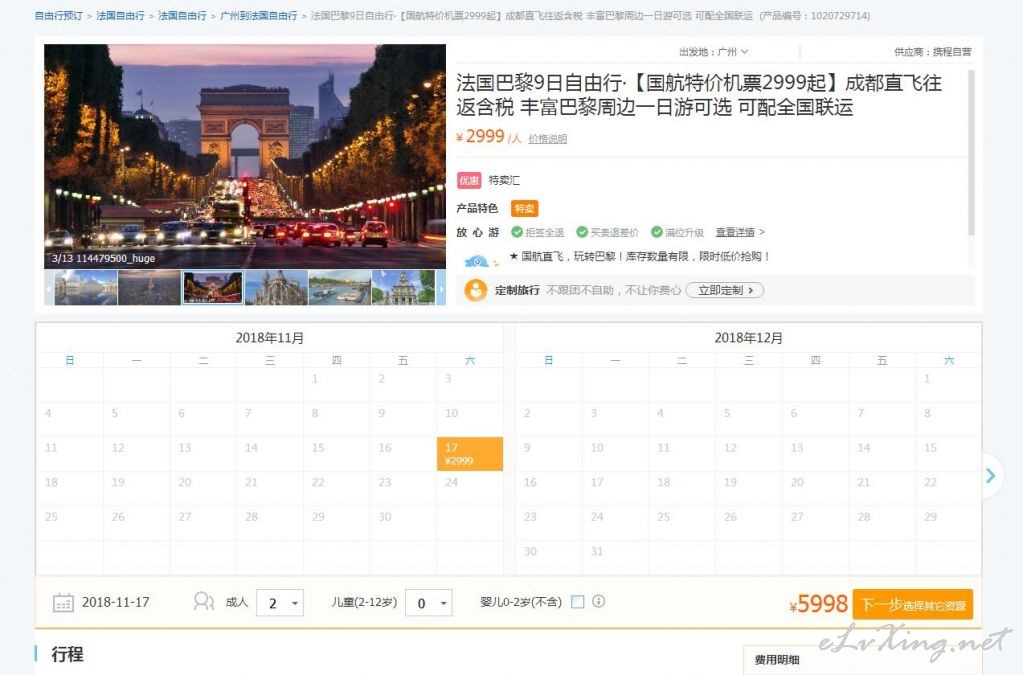Image resolution: width=1023 pixels, height=675 pixels.
Task: Select the Gothic cathedral thumbnail
Action: [276, 288]
